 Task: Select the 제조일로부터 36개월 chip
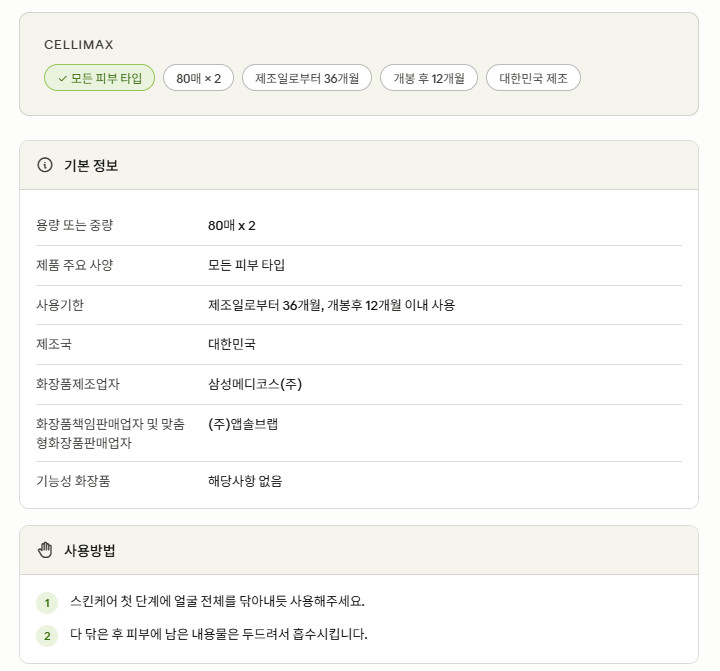coord(307,78)
